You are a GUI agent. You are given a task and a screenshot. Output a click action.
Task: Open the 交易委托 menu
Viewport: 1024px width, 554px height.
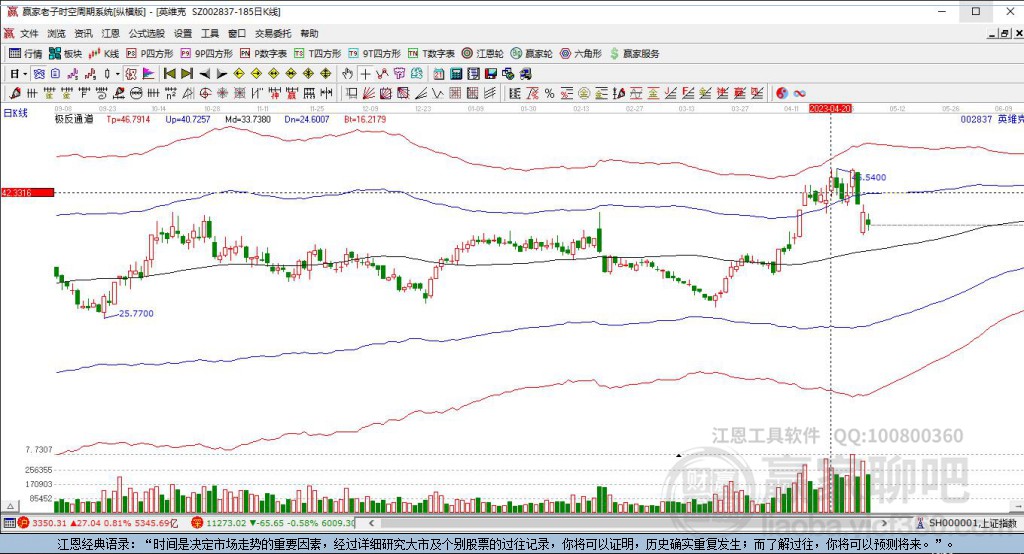point(273,33)
